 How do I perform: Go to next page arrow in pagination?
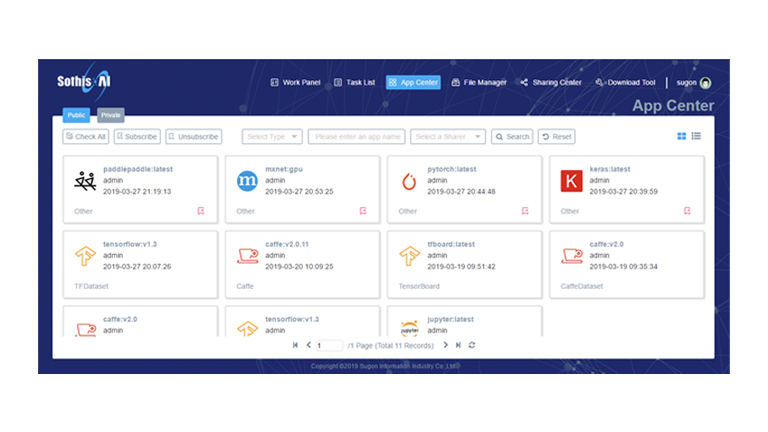pos(446,345)
